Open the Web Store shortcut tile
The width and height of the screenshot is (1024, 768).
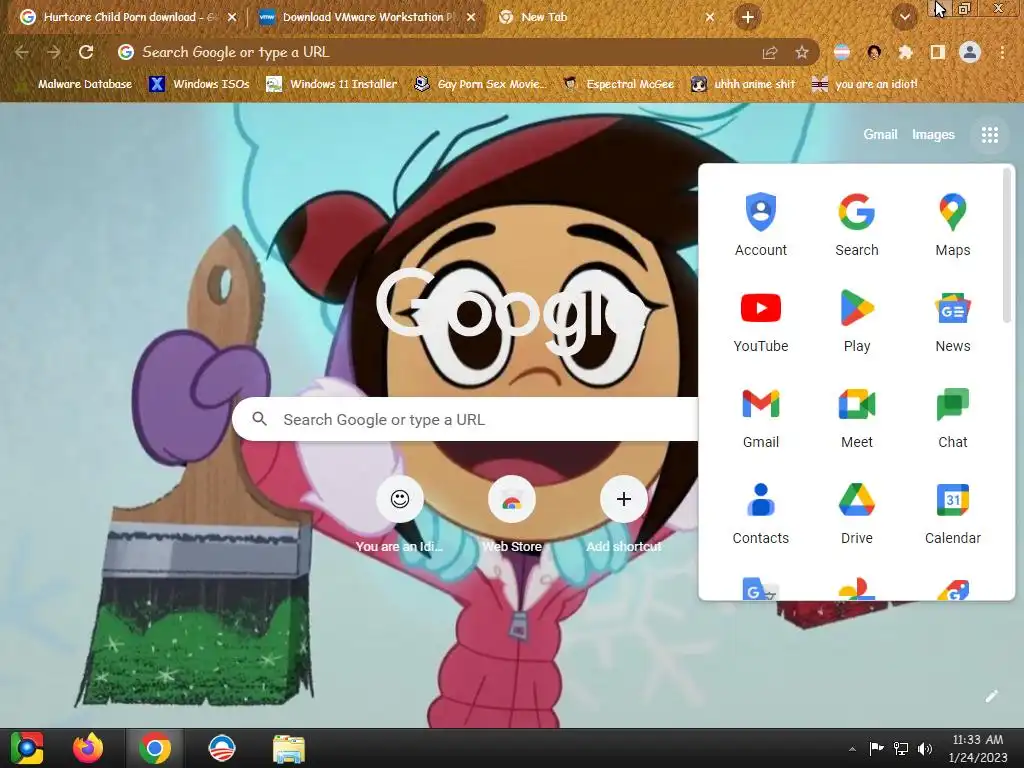tap(512, 515)
